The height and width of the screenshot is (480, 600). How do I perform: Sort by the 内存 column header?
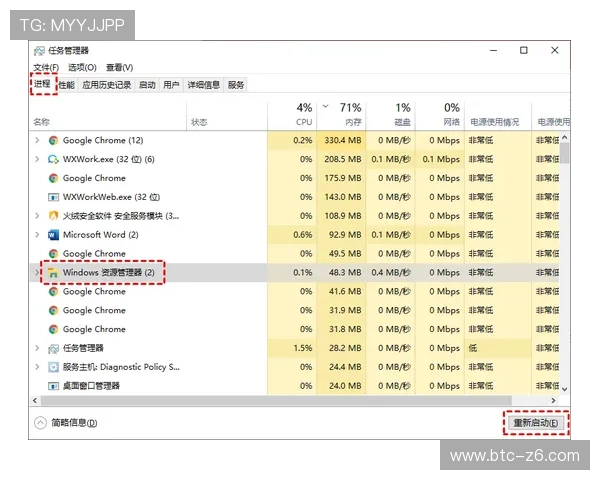pos(341,115)
